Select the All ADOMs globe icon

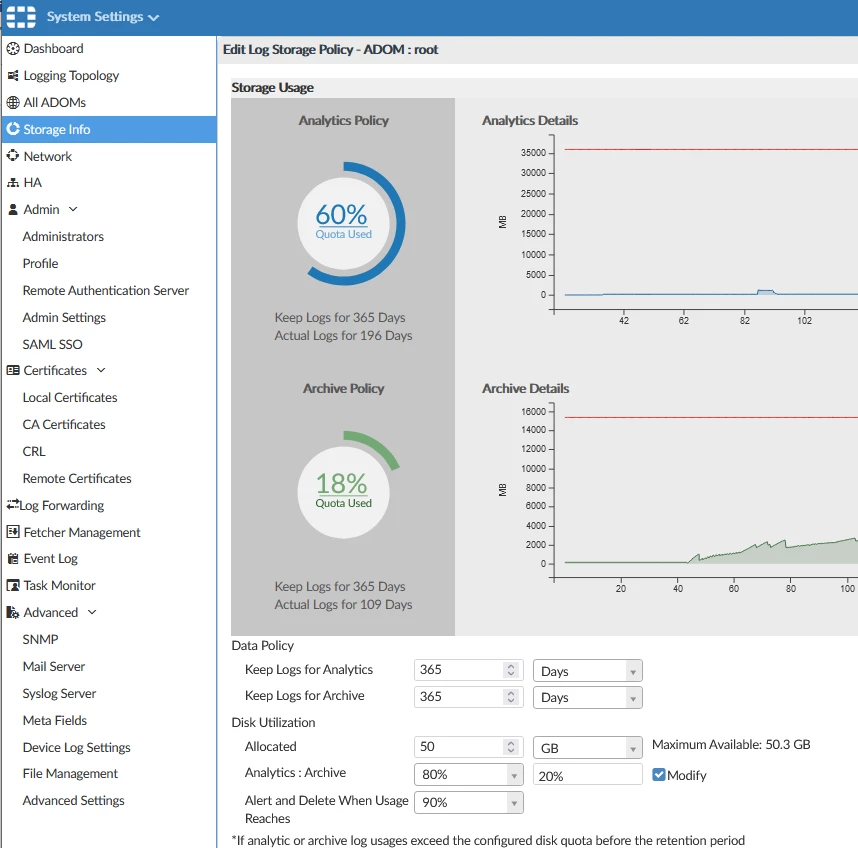(13, 102)
